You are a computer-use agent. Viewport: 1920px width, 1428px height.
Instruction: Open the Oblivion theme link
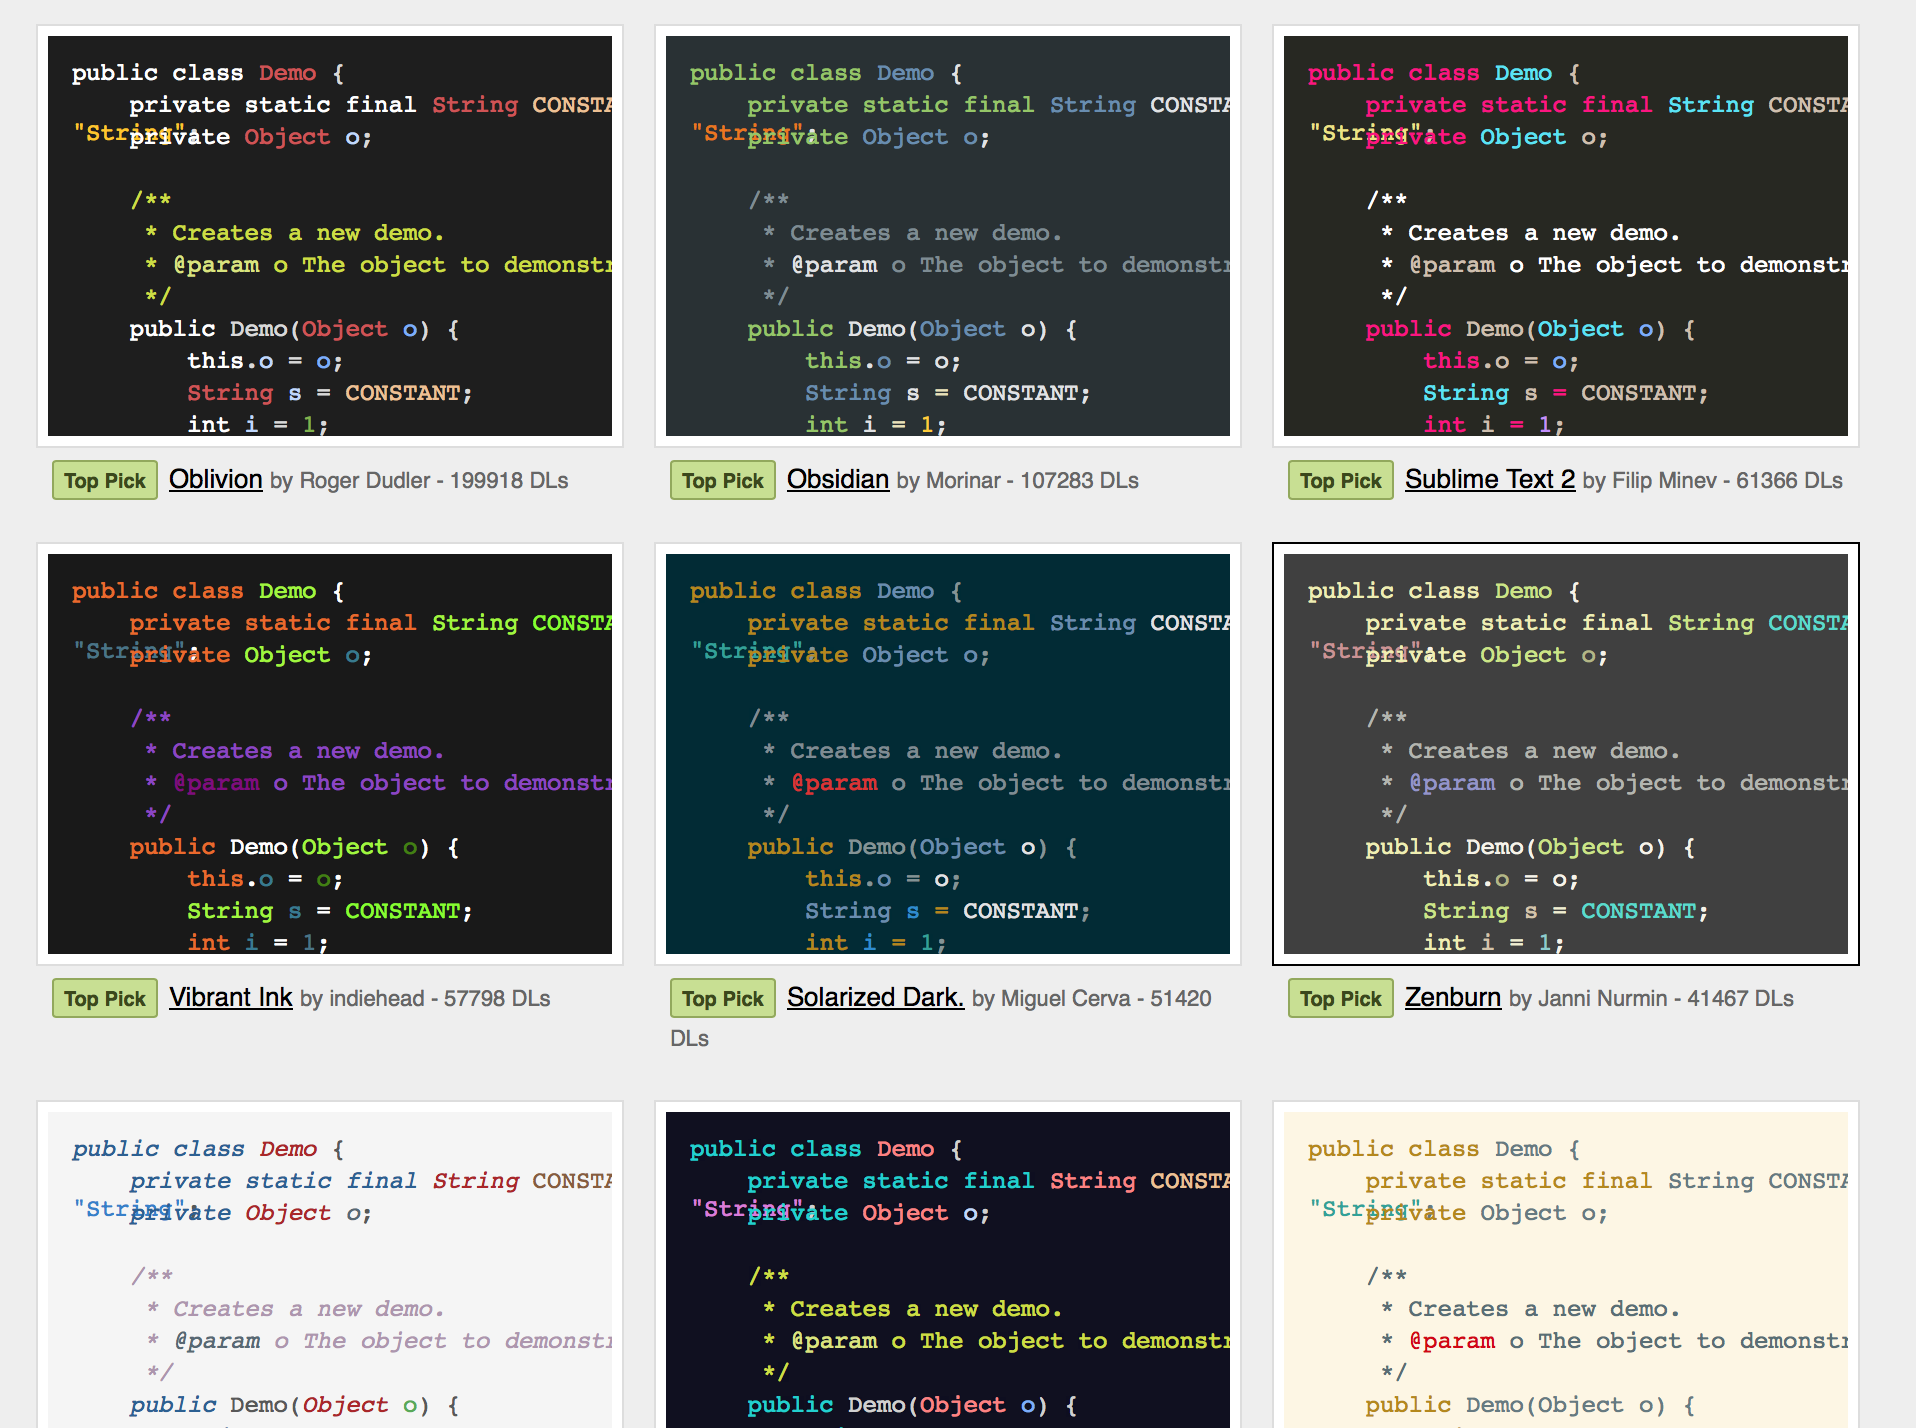click(x=215, y=480)
